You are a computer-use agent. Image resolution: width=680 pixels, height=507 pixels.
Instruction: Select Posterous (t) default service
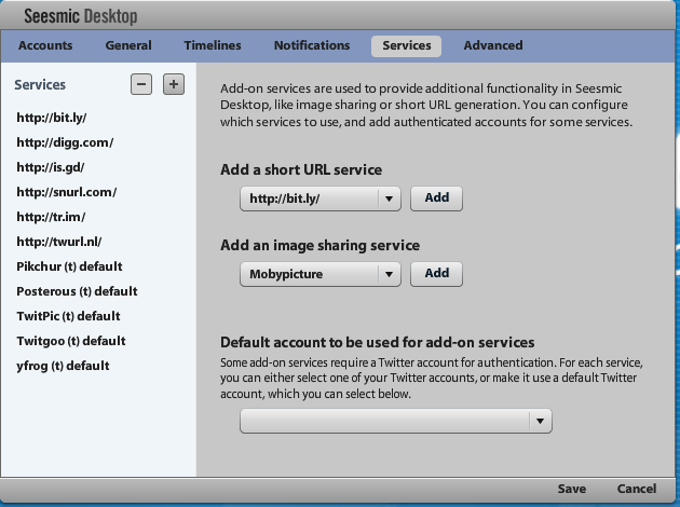pos(77,291)
